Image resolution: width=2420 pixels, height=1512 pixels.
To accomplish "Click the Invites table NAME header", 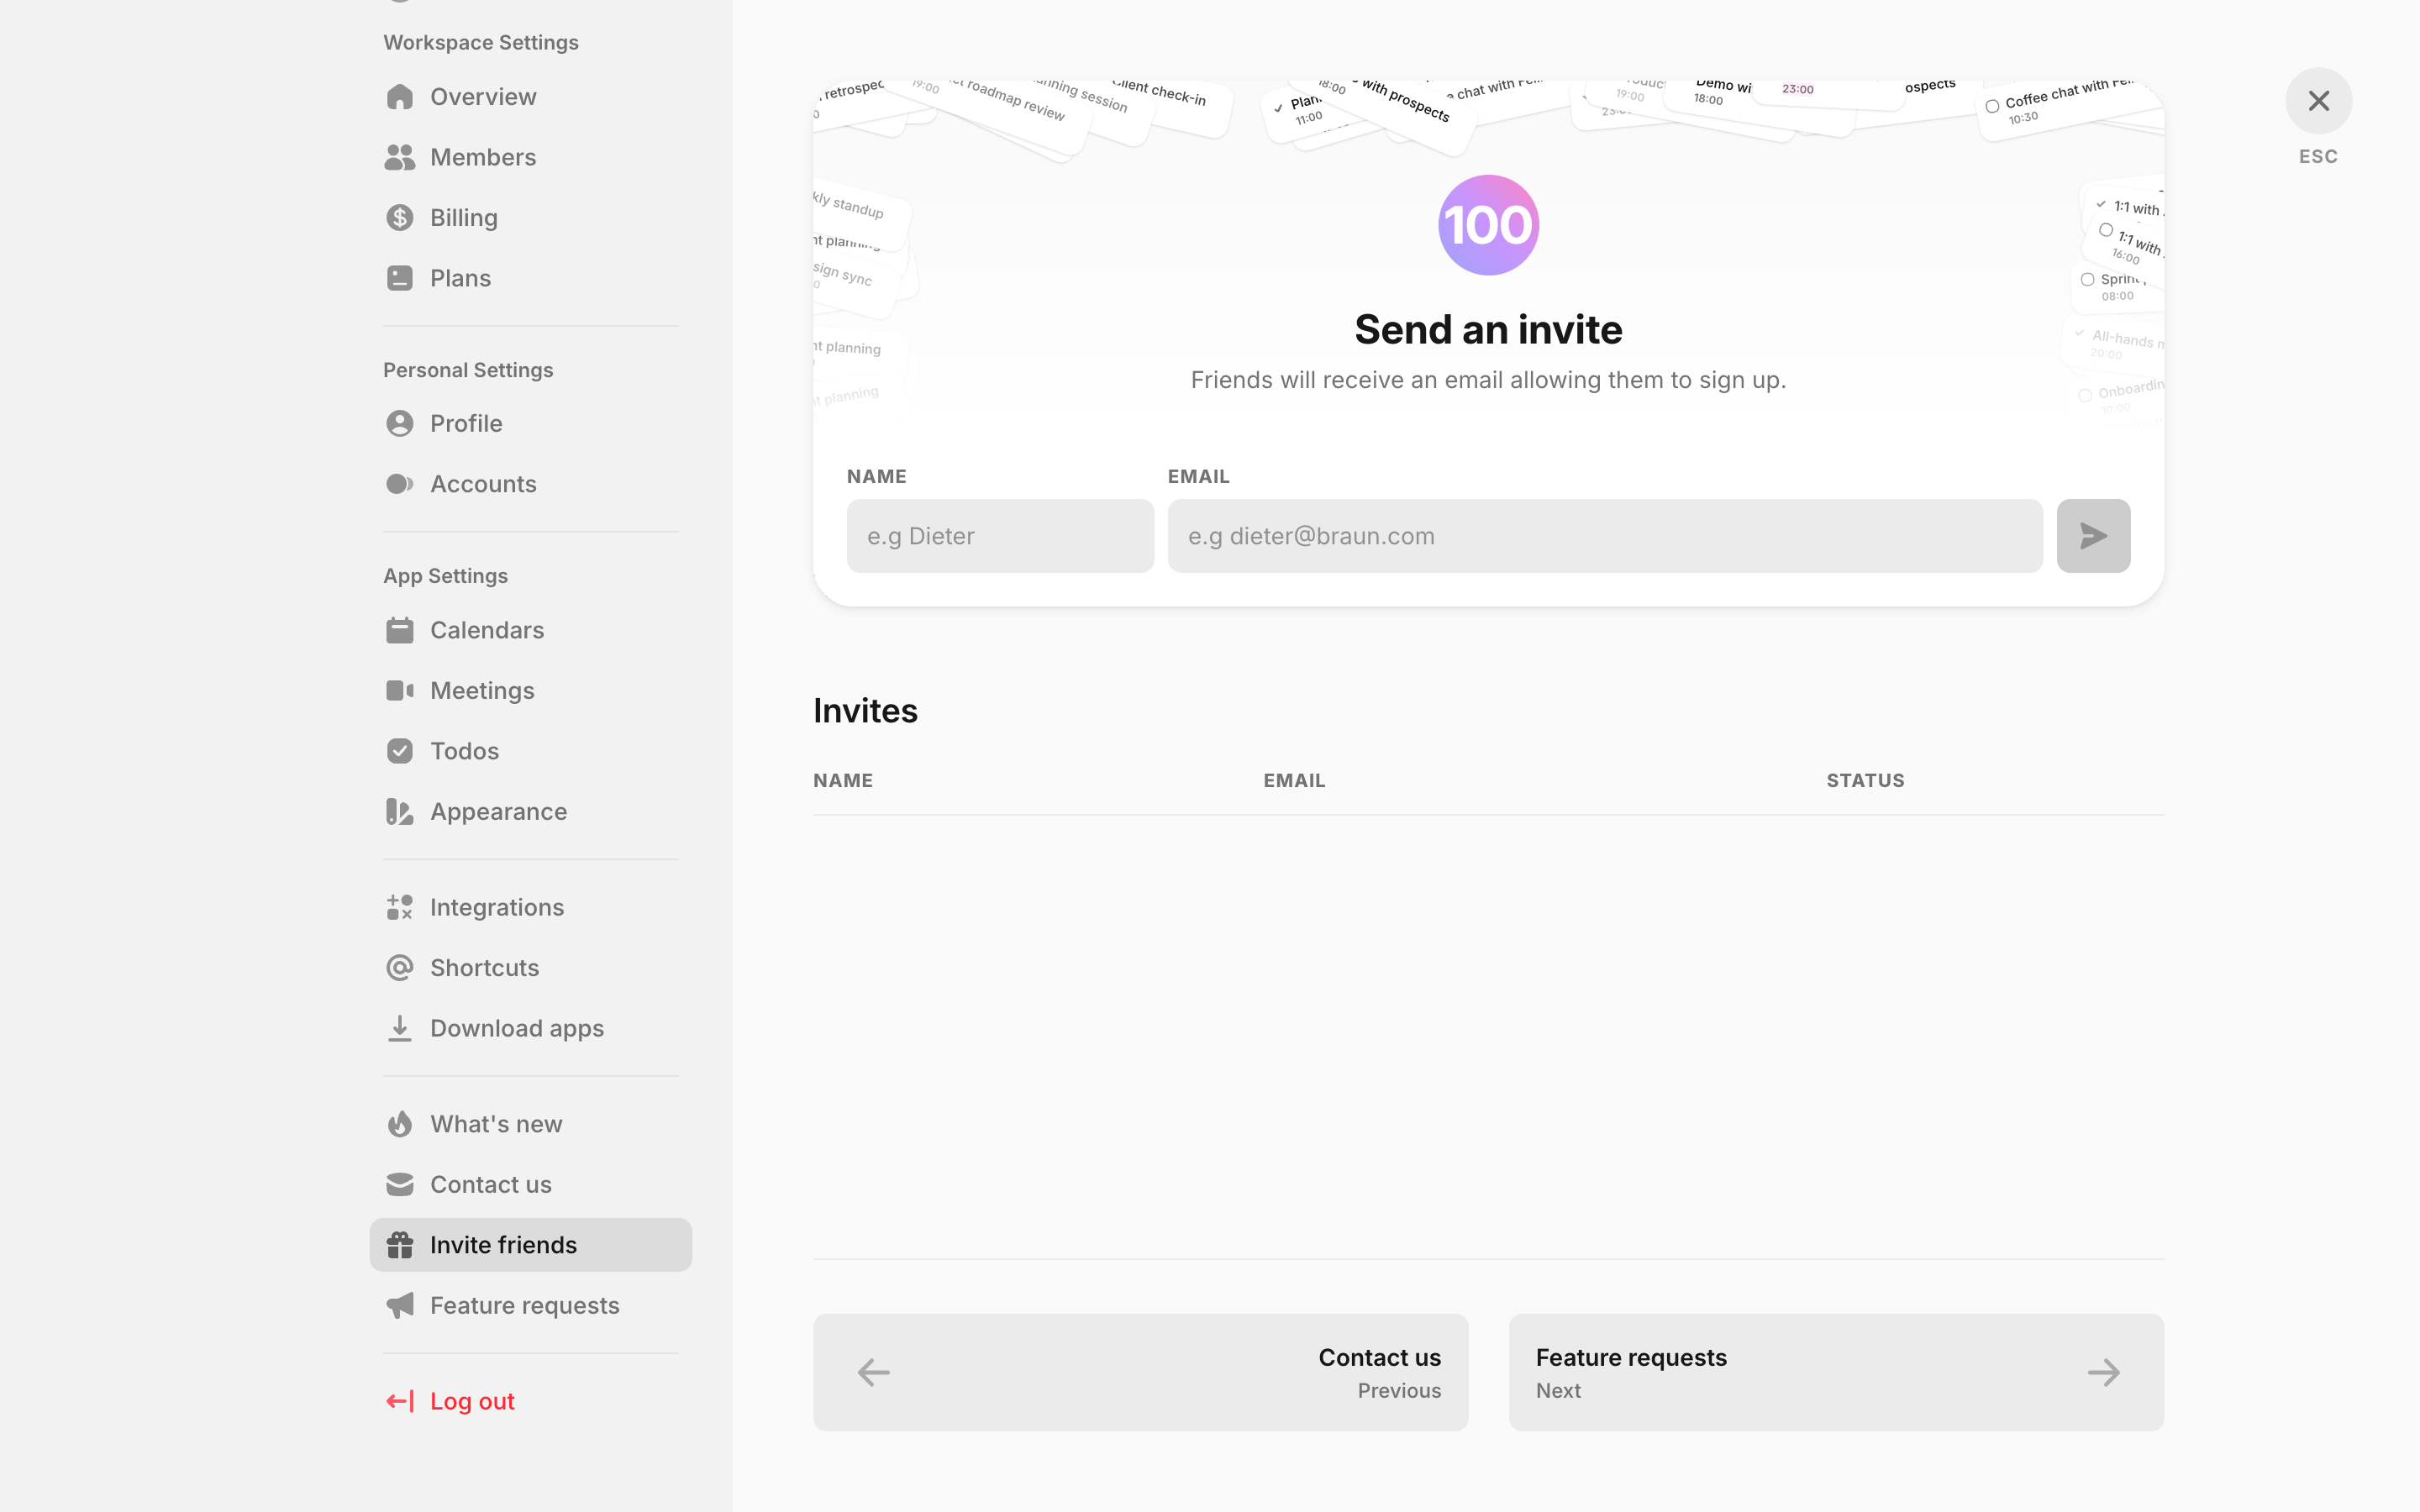I will (843, 780).
